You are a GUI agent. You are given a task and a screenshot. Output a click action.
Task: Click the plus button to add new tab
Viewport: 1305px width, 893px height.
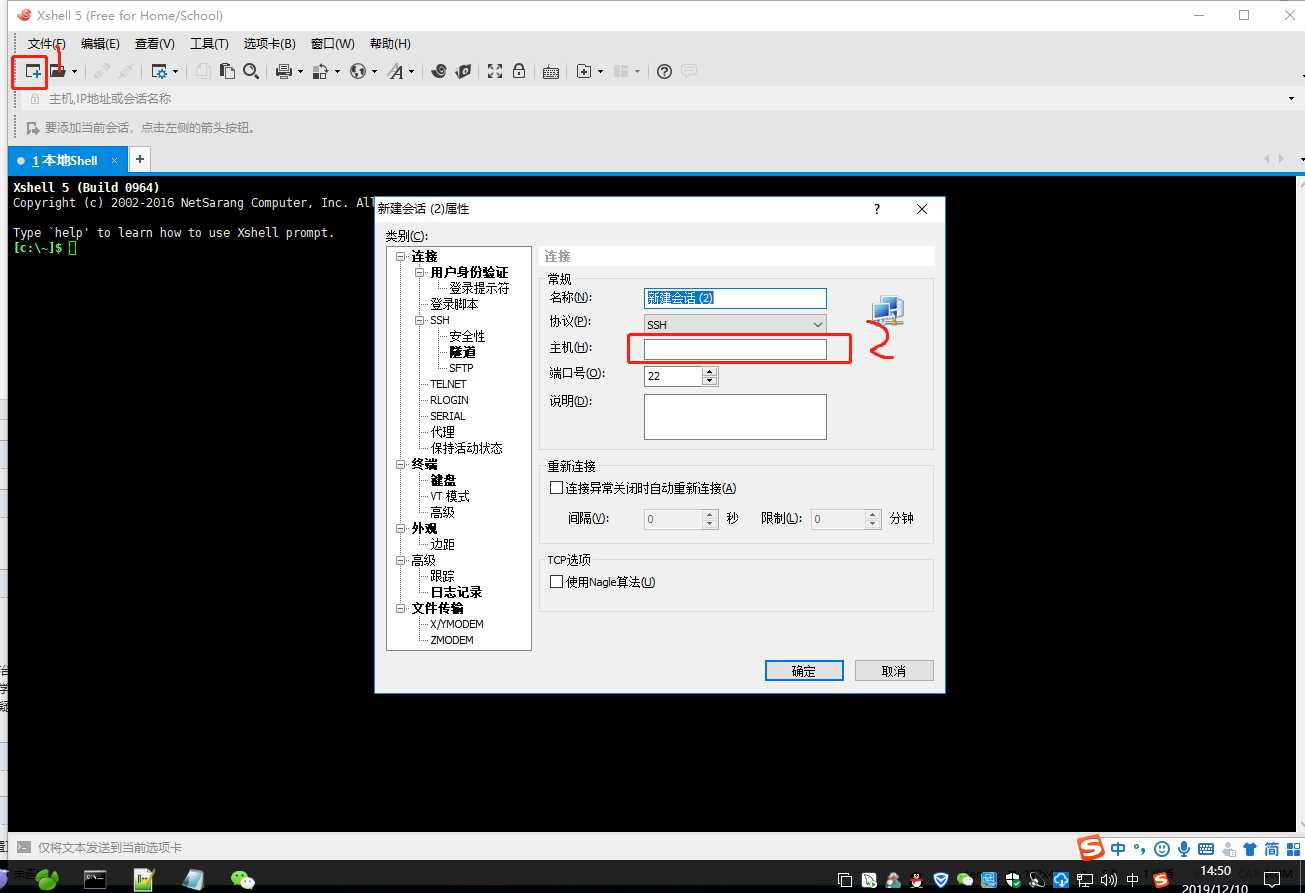140,159
